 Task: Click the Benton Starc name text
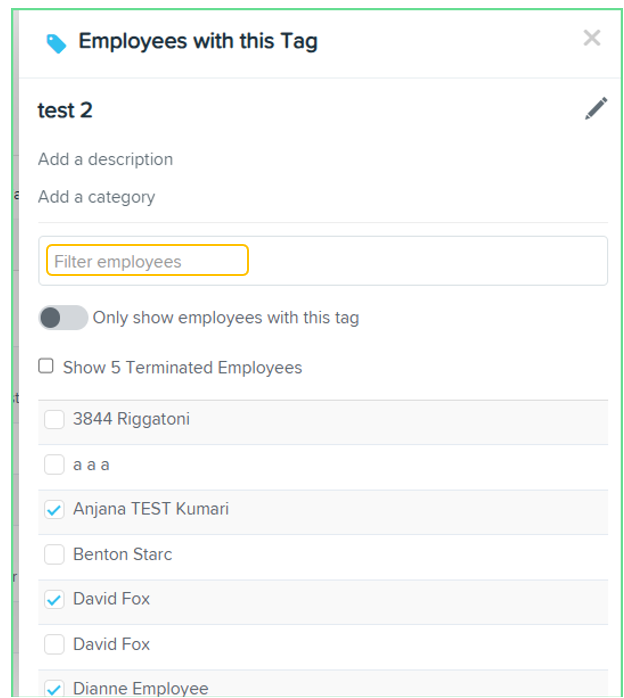pyautogui.click(x=122, y=554)
